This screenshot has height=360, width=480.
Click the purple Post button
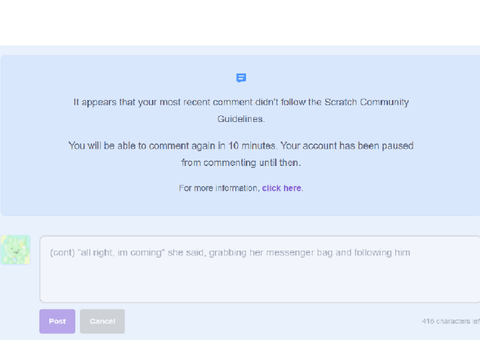tap(57, 321)
